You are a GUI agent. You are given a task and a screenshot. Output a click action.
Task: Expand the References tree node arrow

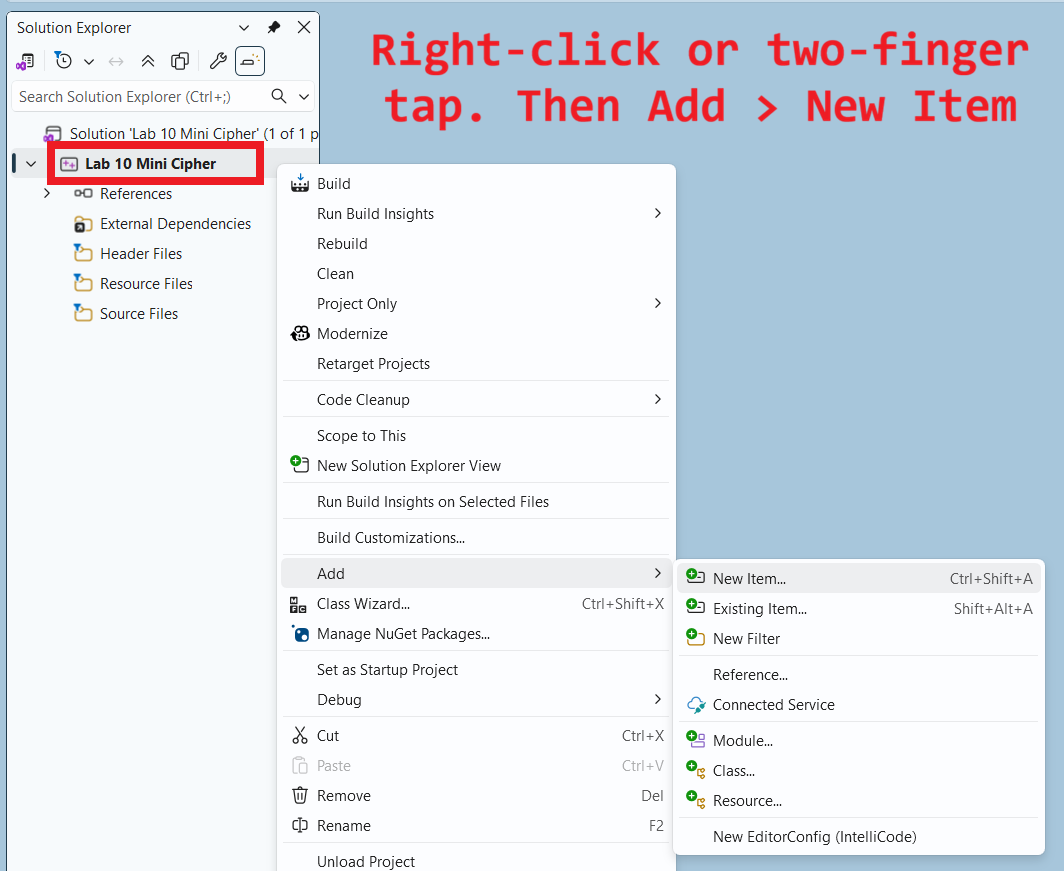tap(47, 194)
